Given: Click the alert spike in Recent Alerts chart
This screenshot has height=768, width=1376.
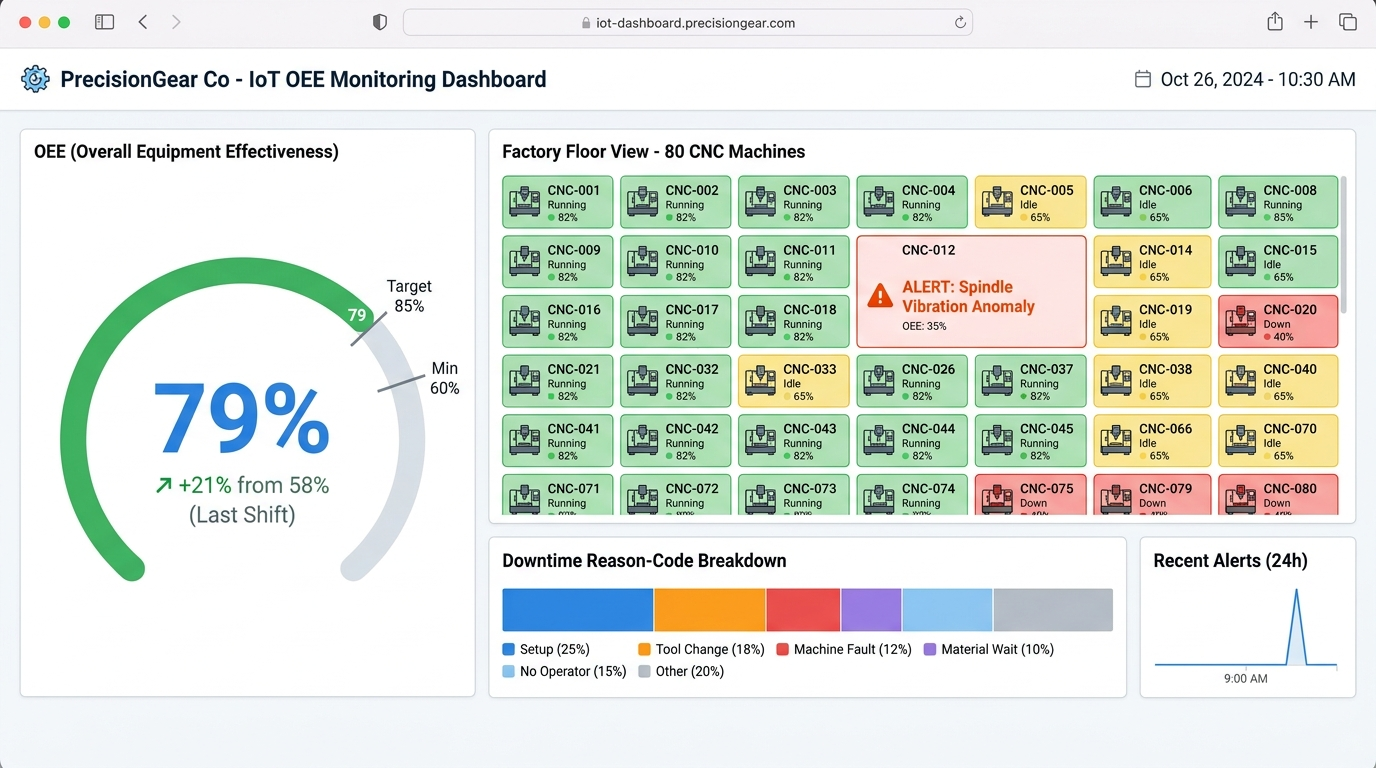Looking at the screenshot, I should [1297, 626].
